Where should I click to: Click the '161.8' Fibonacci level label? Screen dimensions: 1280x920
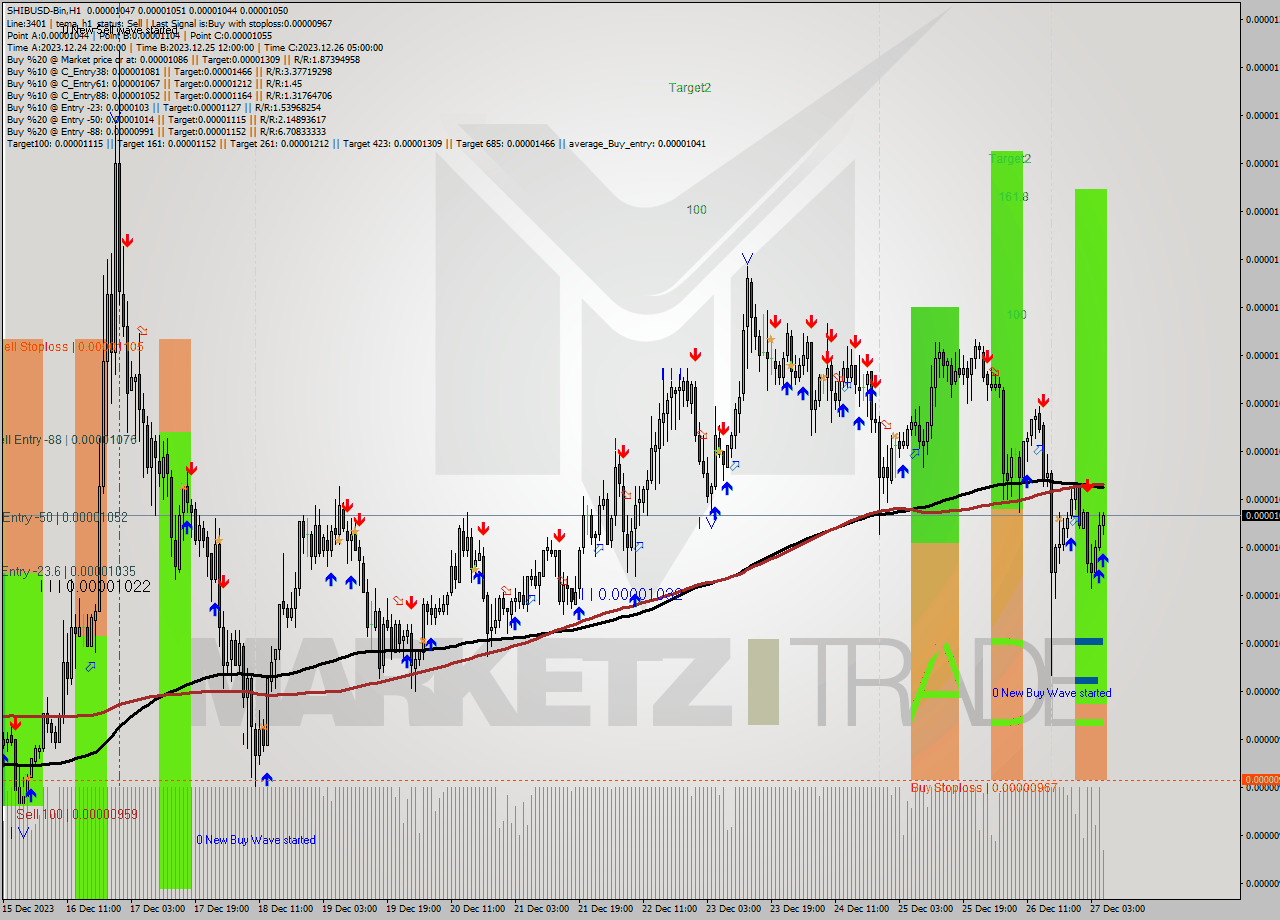click(1013, 197)
